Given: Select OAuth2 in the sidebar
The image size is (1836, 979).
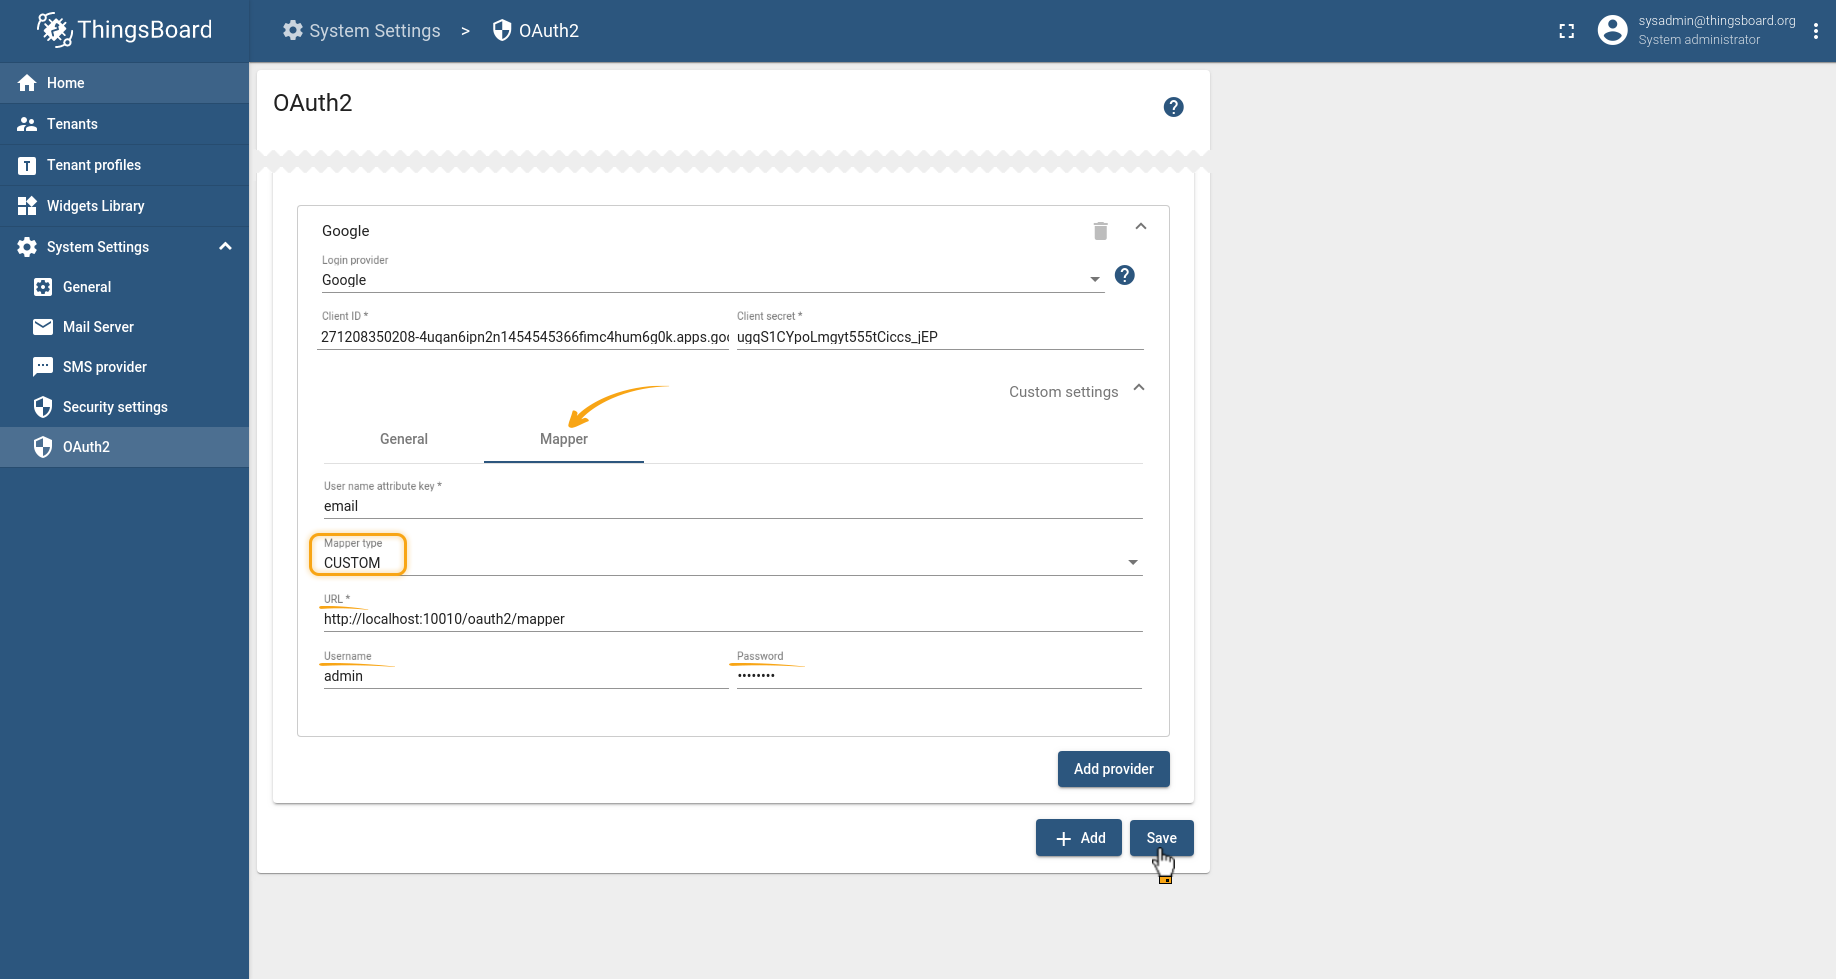Looking at the screenshot, I should click(x=124, y=447).
